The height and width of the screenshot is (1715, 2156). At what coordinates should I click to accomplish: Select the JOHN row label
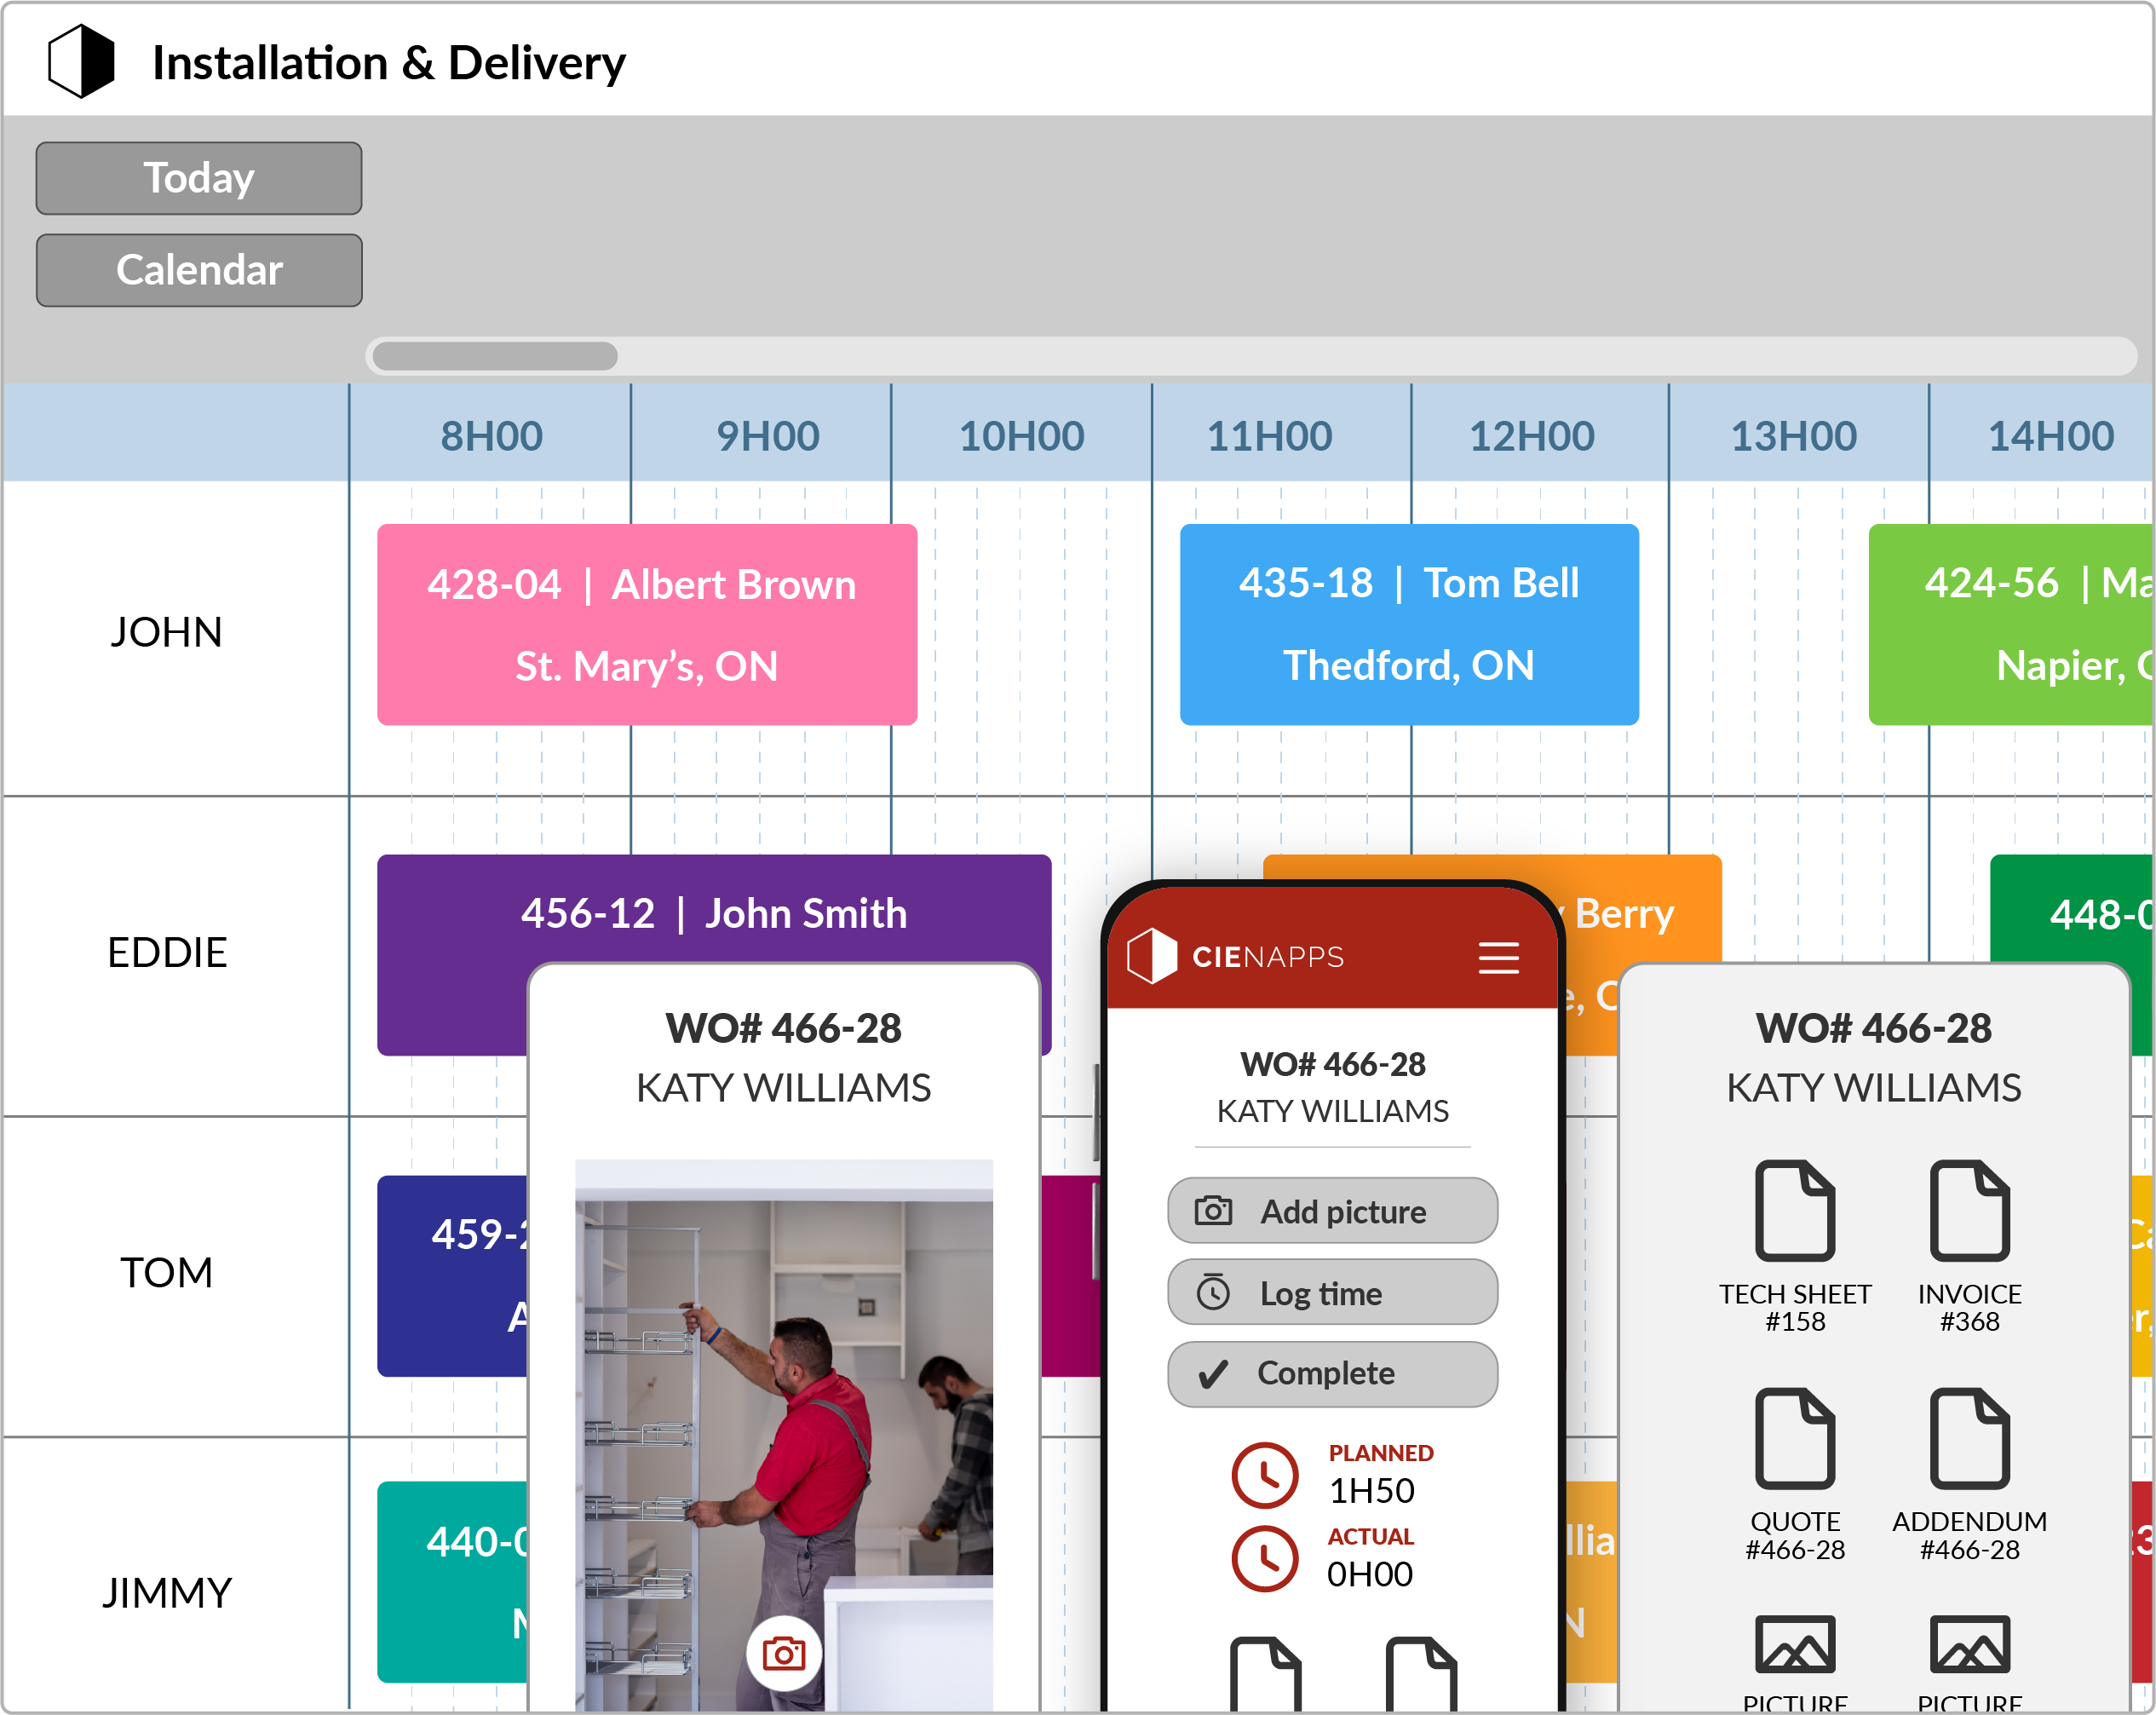click(x=166, y=632)
